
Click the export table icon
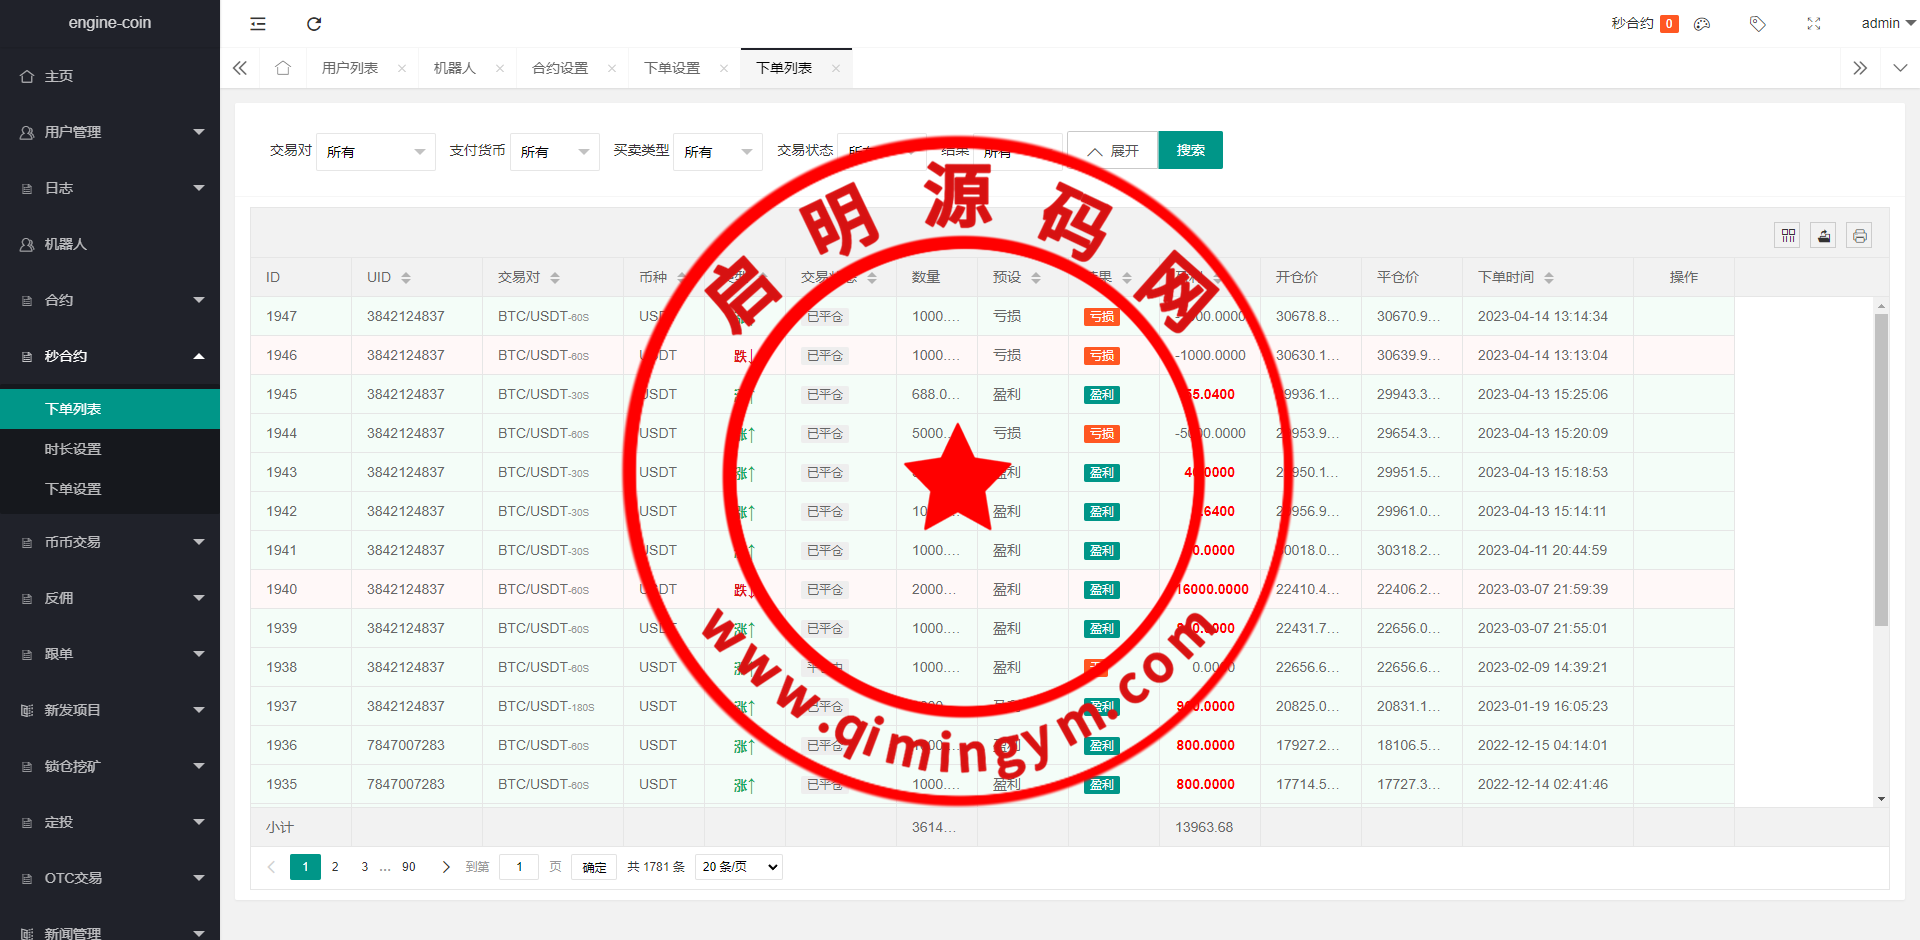coord(1824,236)
